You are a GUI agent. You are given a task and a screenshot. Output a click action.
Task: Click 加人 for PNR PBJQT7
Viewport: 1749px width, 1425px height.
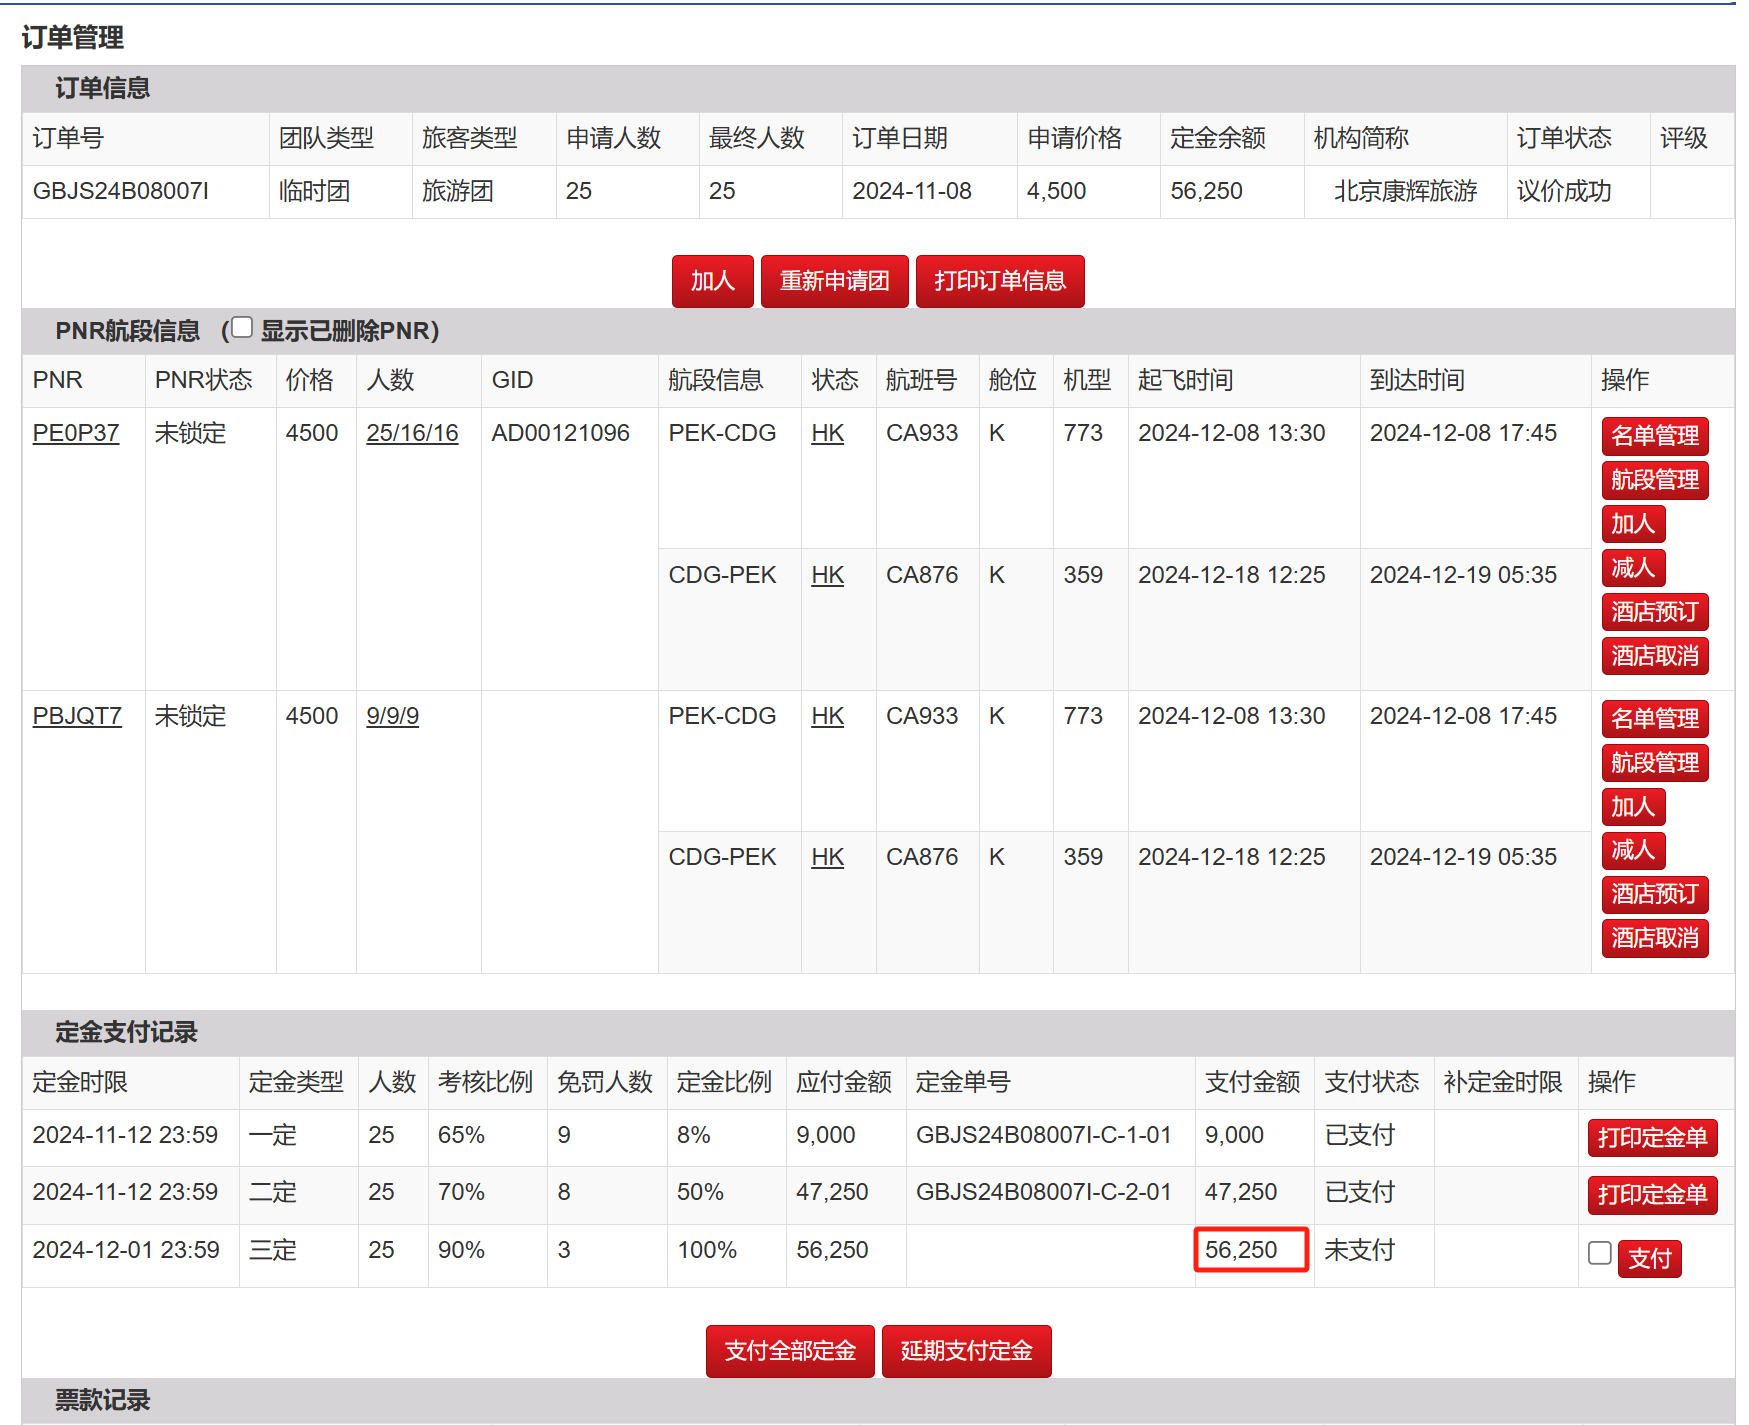pyautogui.click(x=1632, y=806)
